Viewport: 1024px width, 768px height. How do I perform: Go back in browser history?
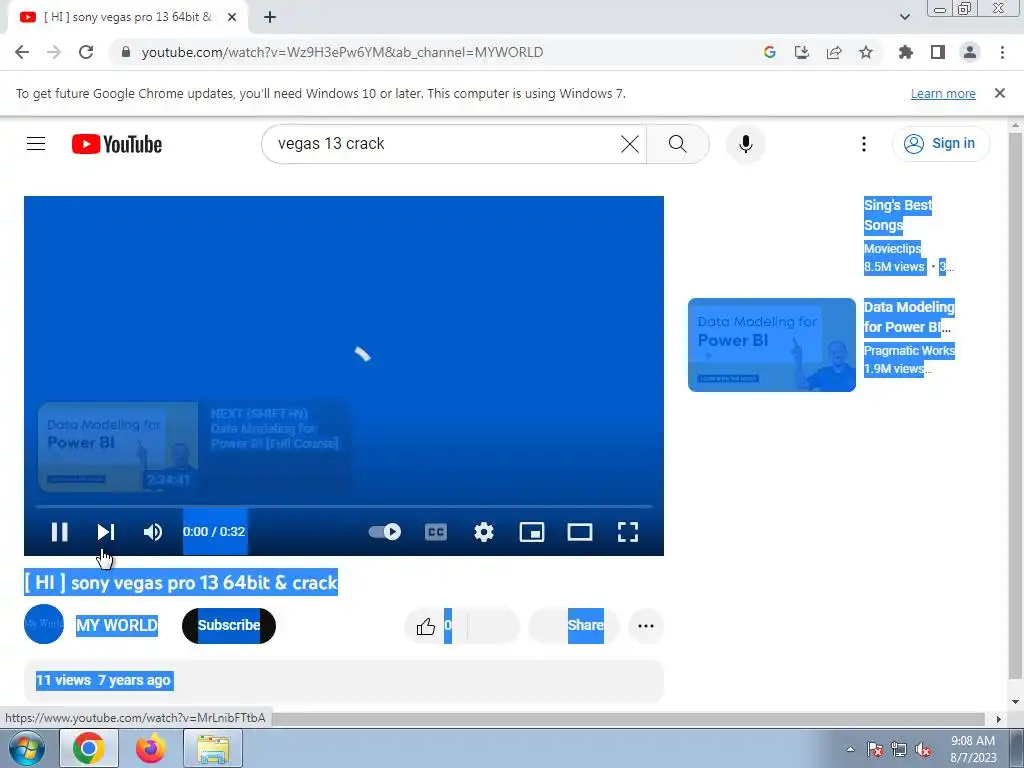pos(22,52)
